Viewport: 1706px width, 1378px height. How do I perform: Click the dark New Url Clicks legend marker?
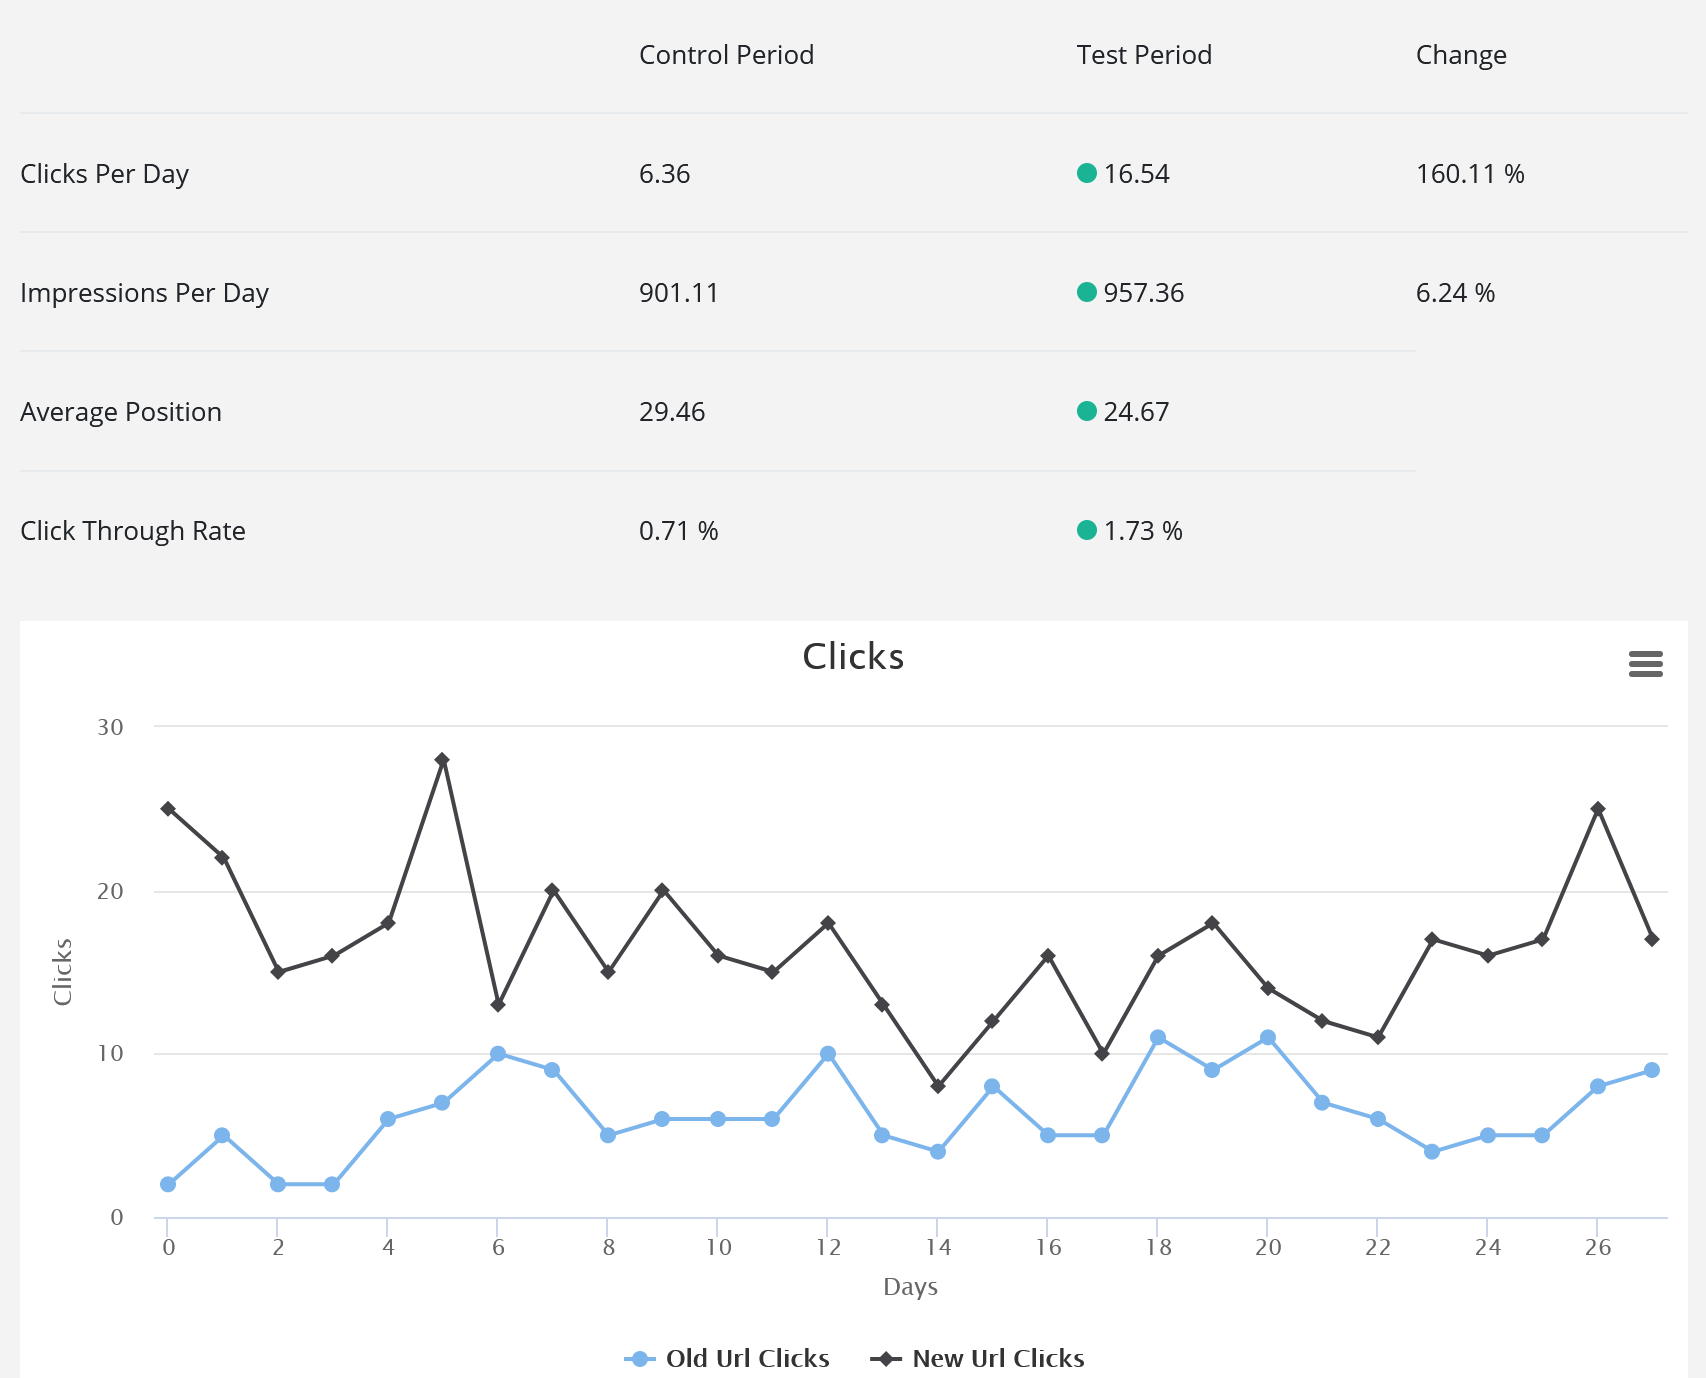pos(885,1359)
